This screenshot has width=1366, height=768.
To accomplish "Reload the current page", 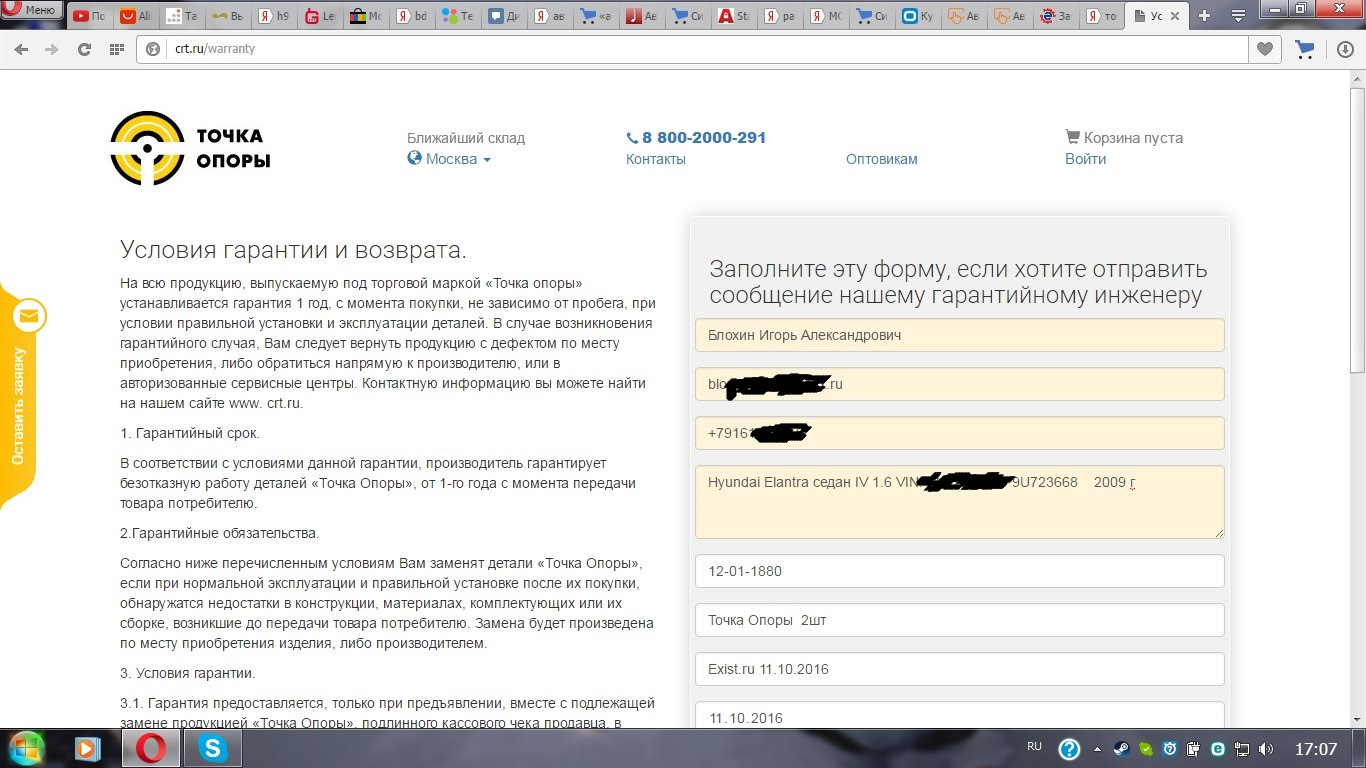I will tap(84, 49).
